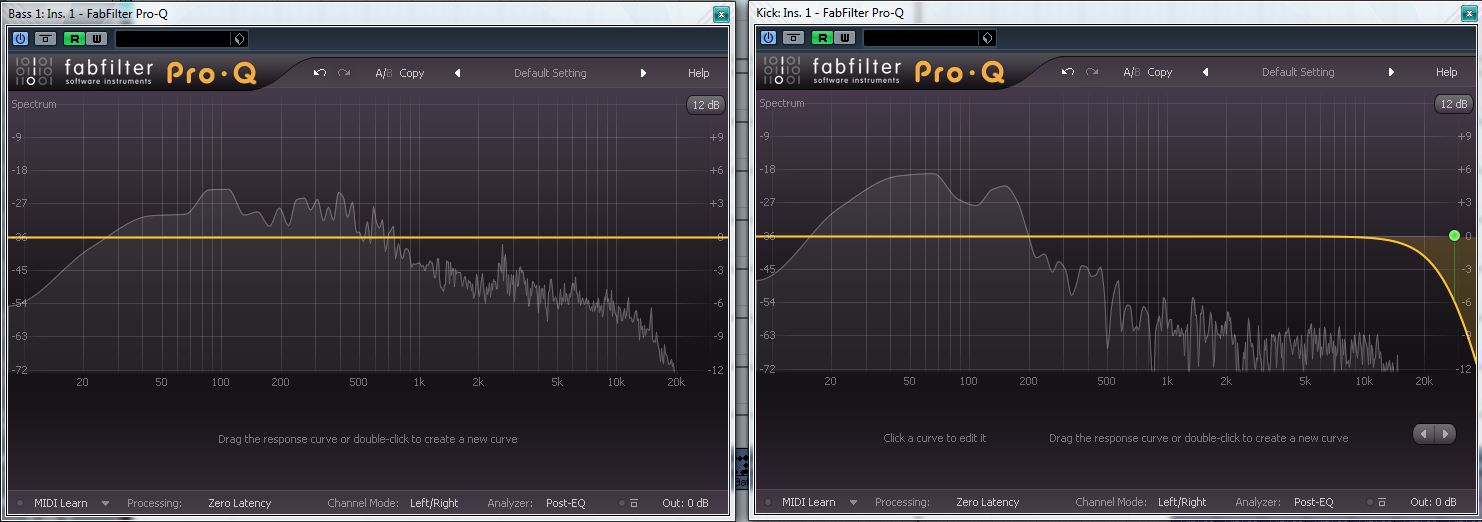Go to previous preset in Kick Pro-Q
The height and width of the screenshot is (522, 1482).
point(1206,72)
